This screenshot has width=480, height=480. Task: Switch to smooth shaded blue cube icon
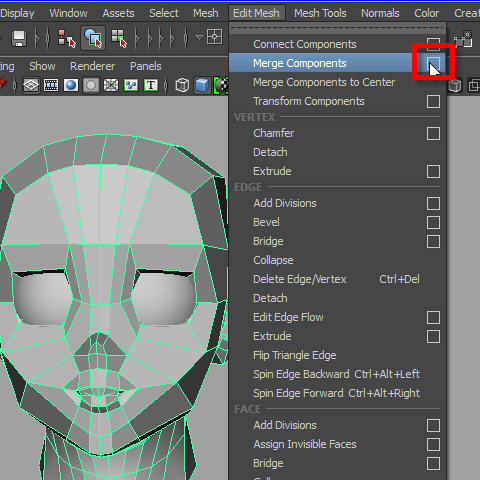(x=202, y=85)
